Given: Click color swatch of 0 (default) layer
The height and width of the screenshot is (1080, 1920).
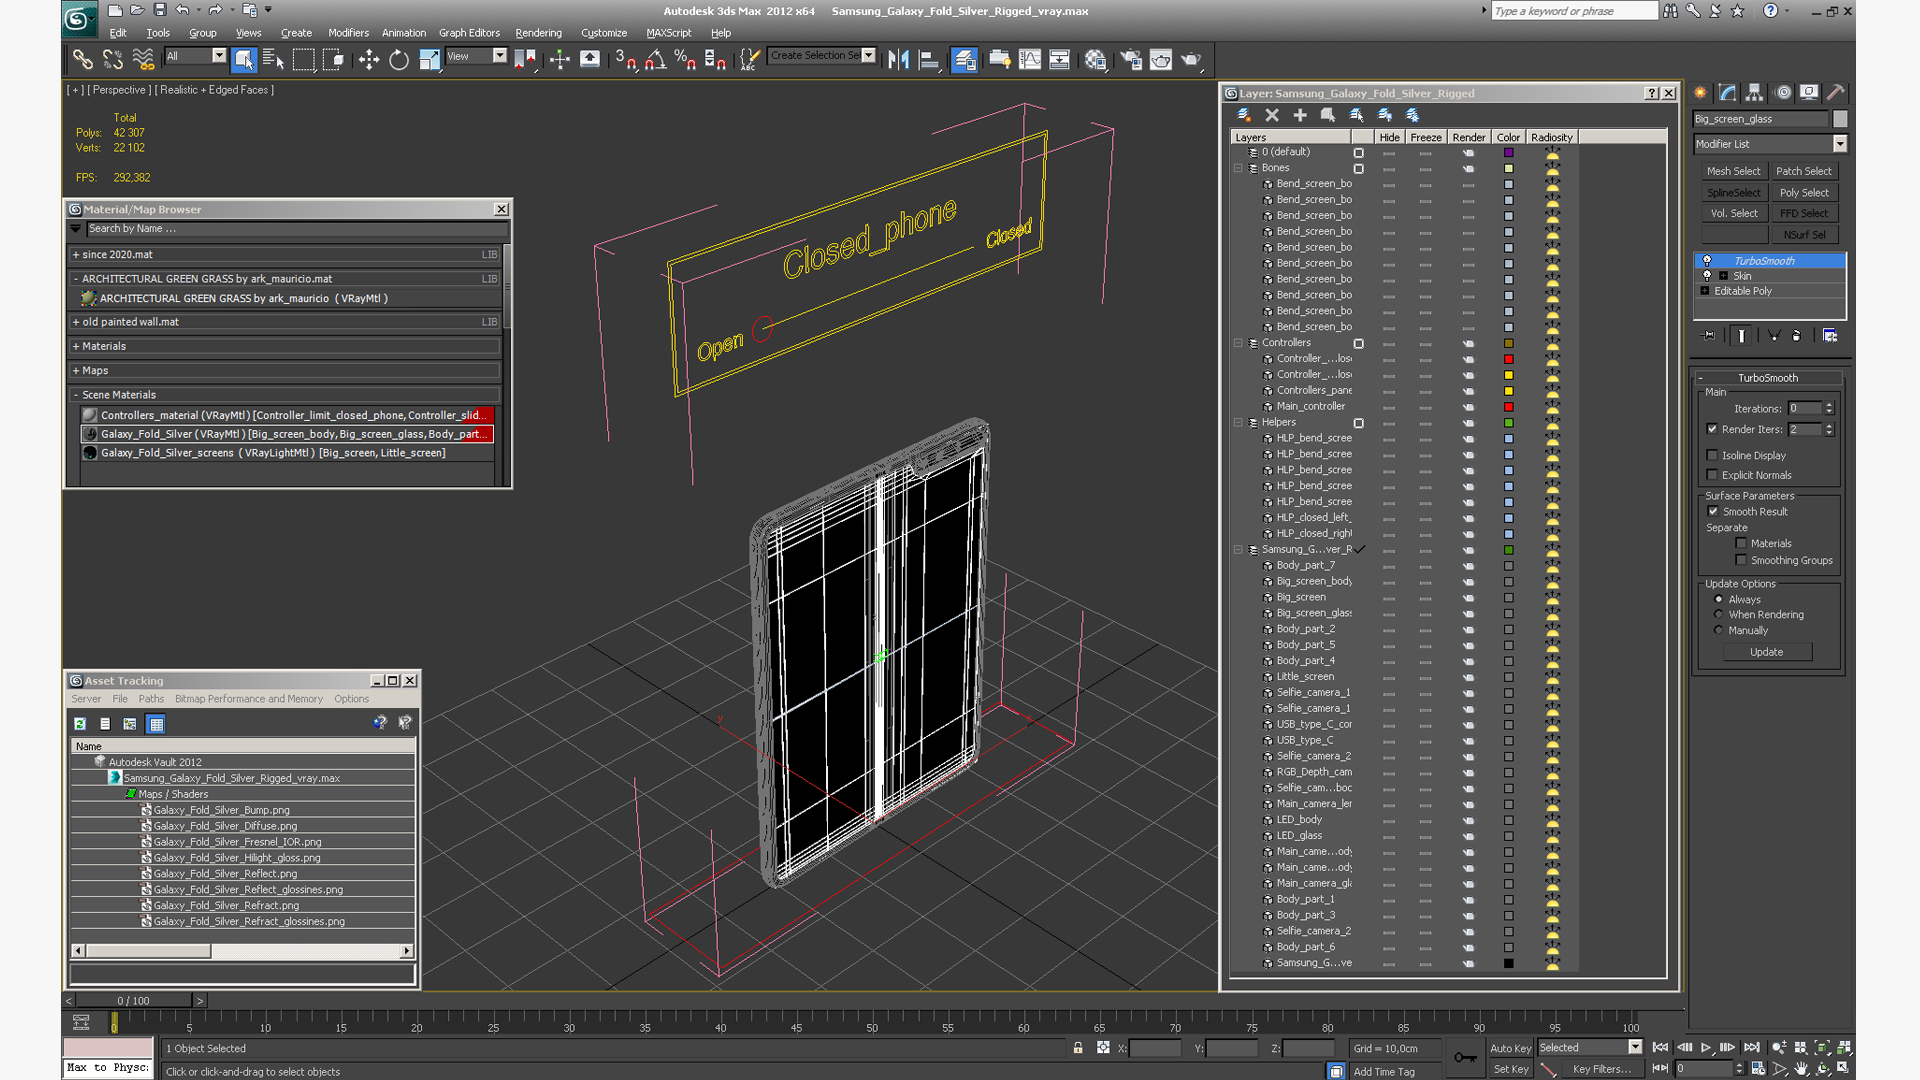Looking at the screenshot, I should pos(1509,153).
